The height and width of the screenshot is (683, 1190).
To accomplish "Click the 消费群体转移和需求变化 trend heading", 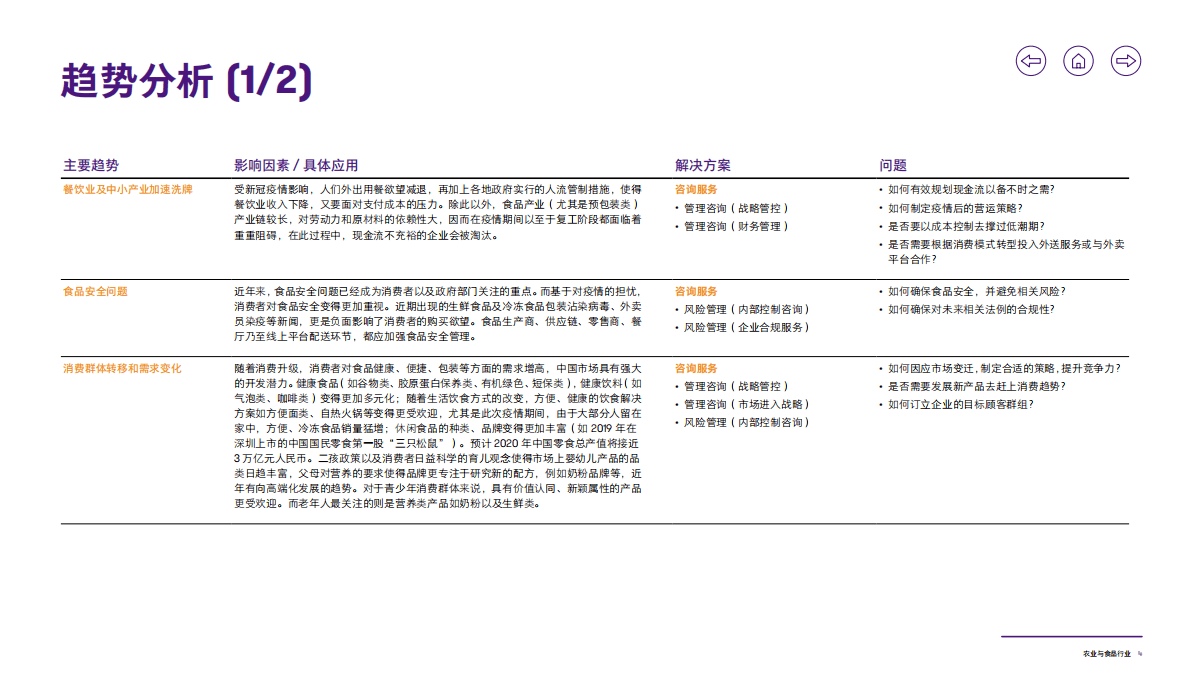I will click(122, 368).
